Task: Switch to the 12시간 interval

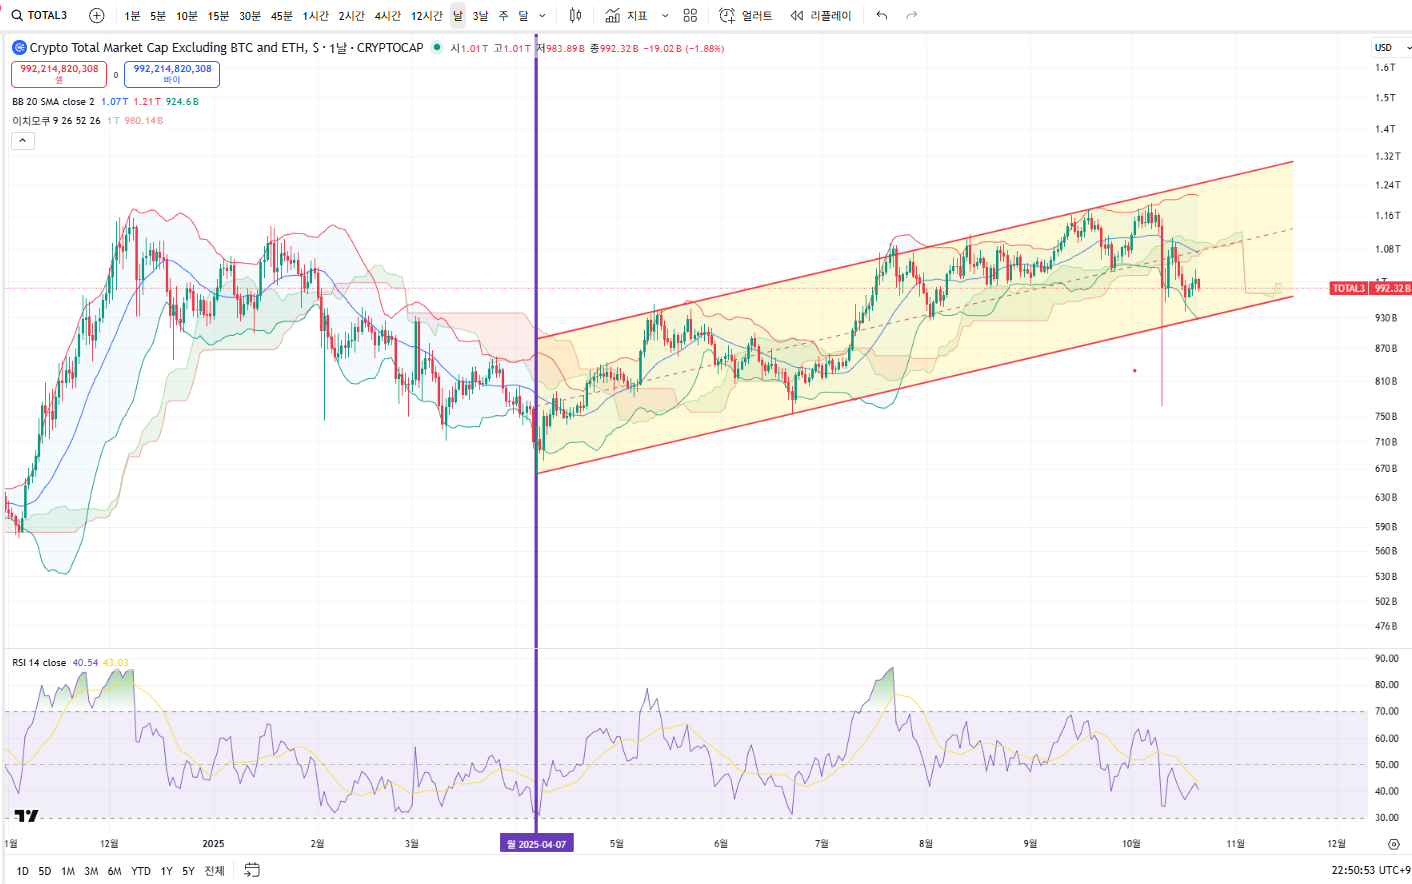Action: (427, 16)
